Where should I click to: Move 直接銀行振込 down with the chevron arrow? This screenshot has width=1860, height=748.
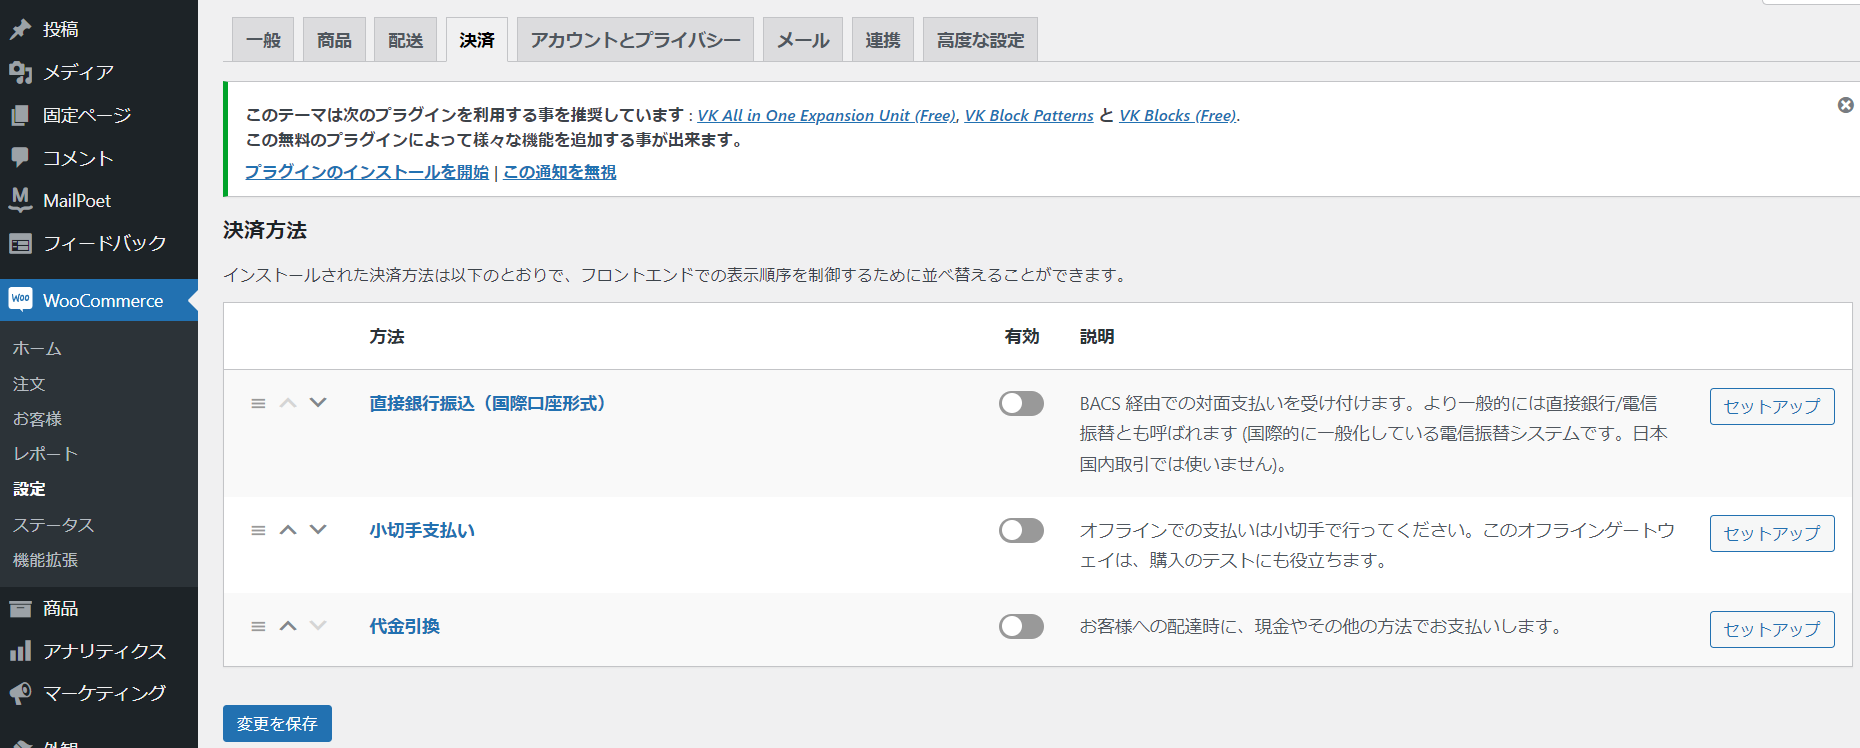pos(318,403)
